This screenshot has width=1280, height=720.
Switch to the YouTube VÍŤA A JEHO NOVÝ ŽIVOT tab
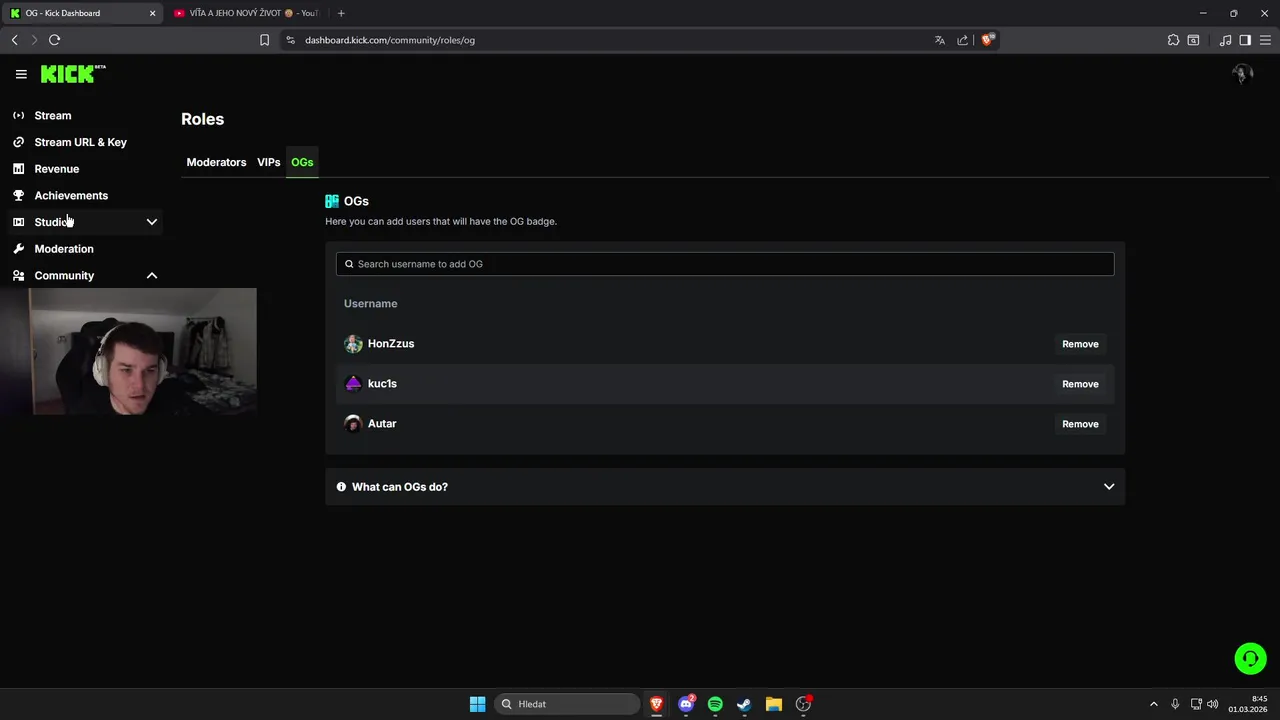246,13
